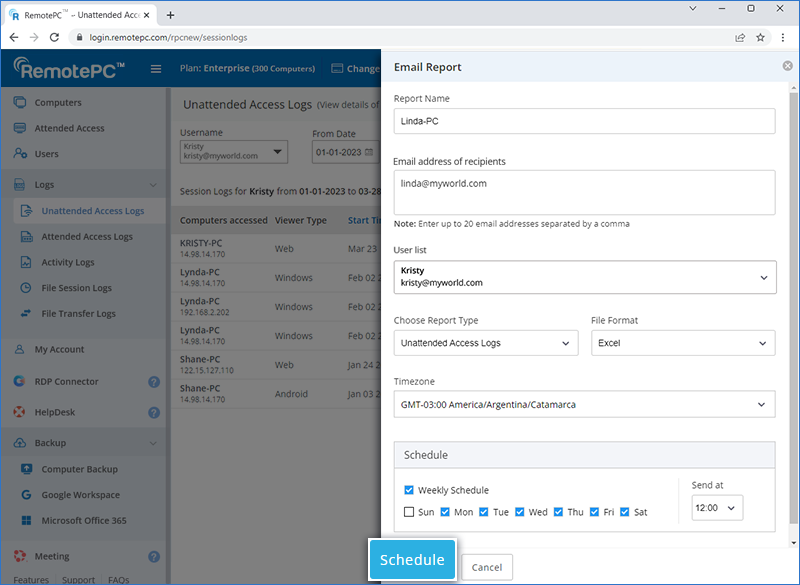Uncheck the Weekly Schedule checkbox

(x=409, y=490)
